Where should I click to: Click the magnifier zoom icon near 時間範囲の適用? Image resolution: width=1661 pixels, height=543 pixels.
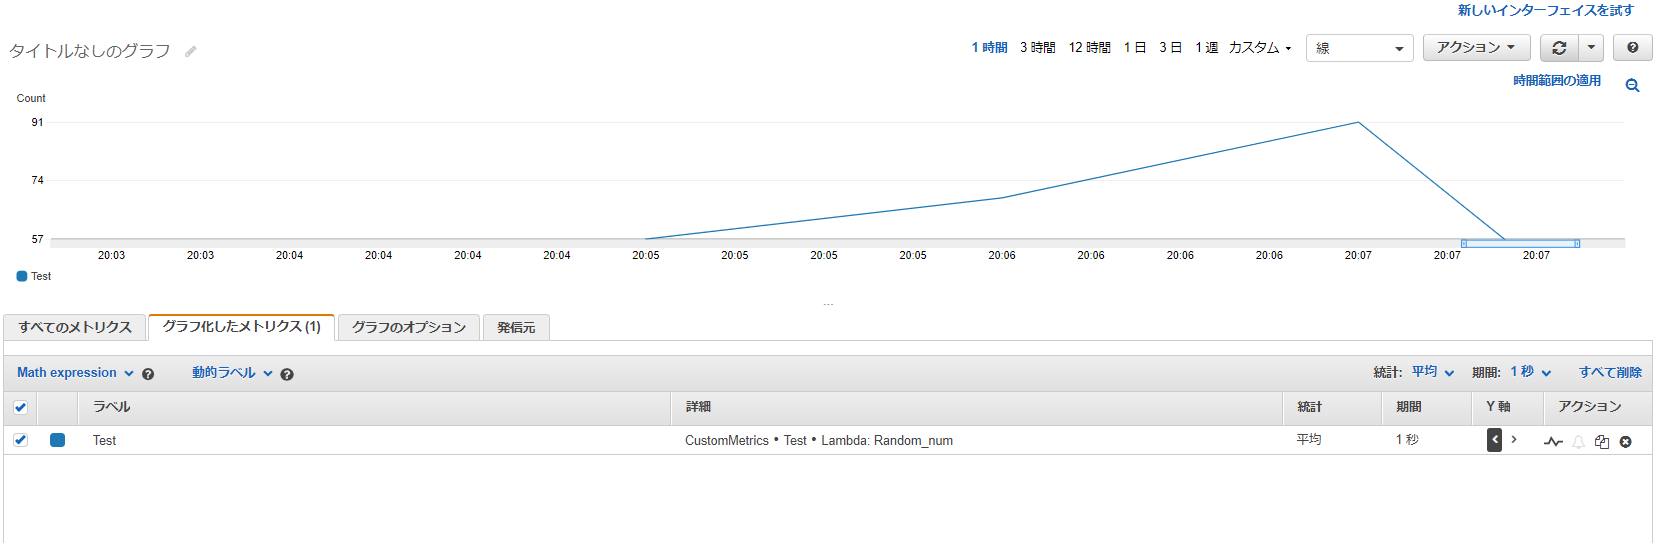(x=1632, y=86)
